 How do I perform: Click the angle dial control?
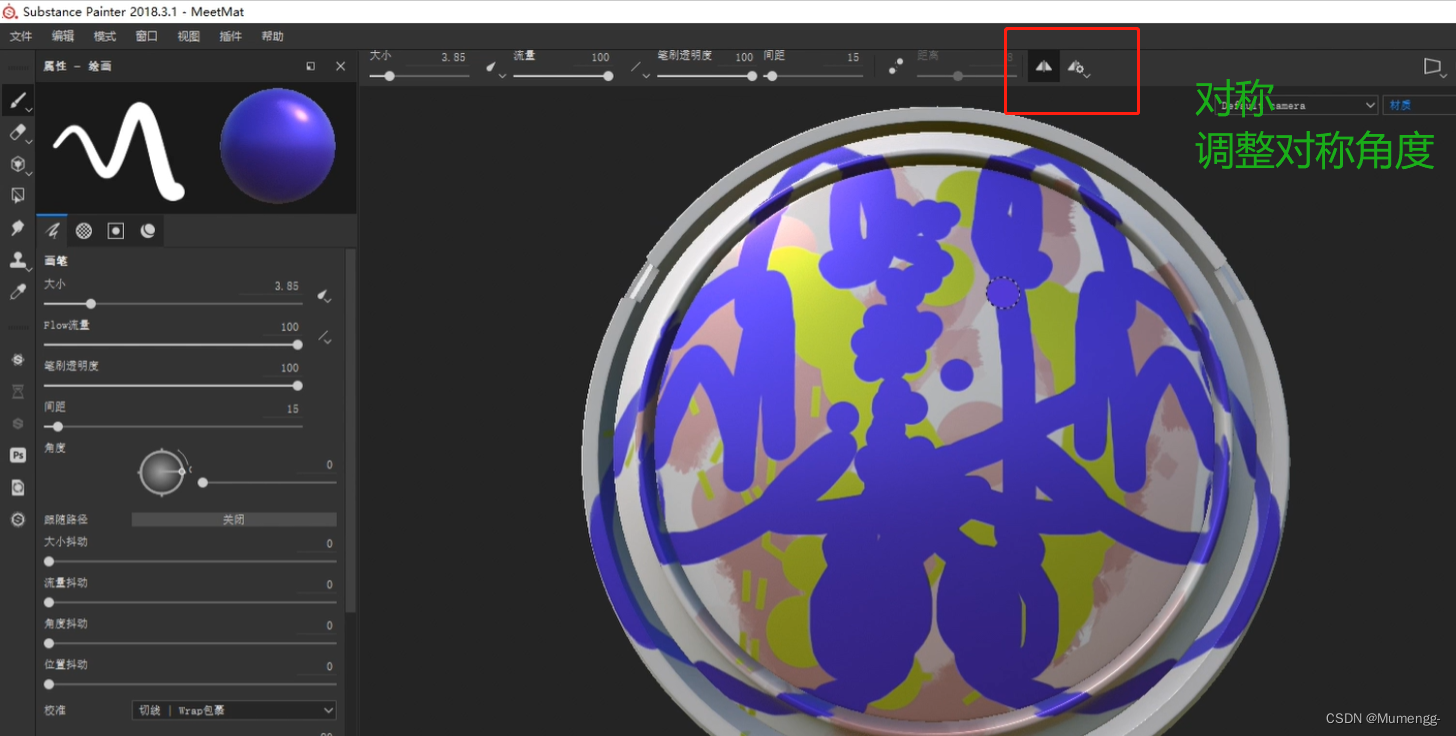pos(162,472)
